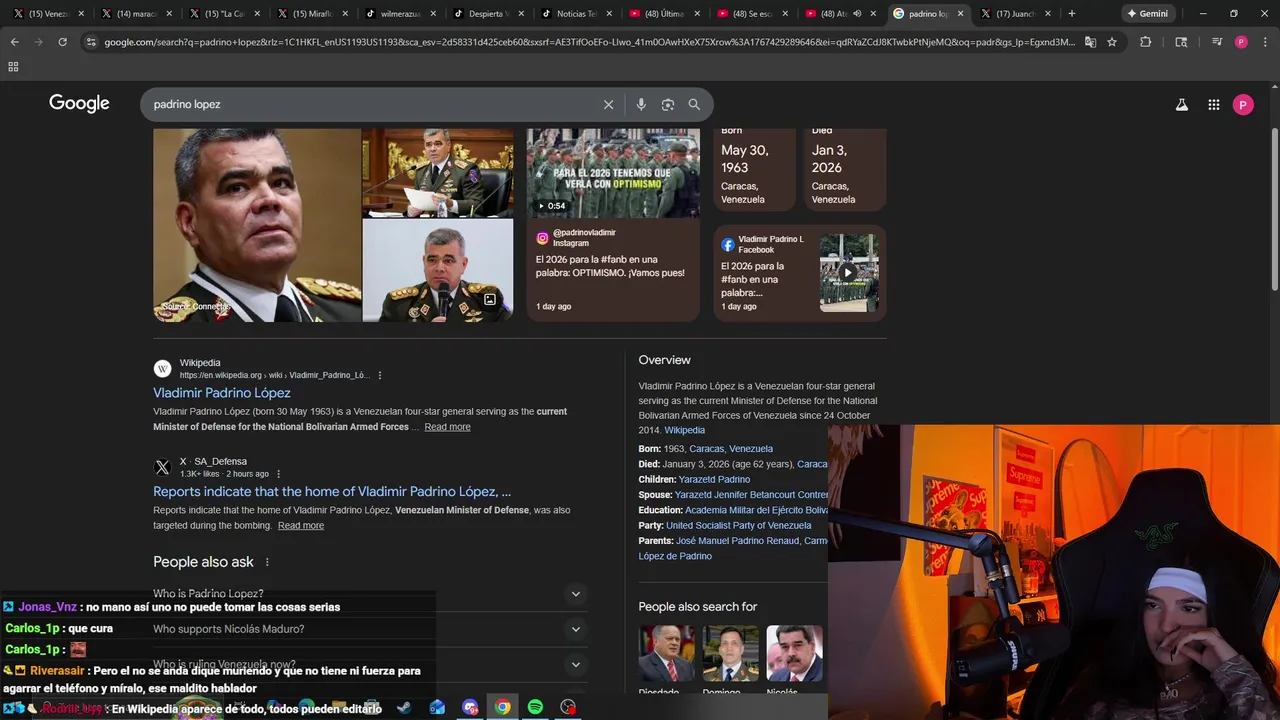Bookmark this page with the star icon
Screen dimensions: 1280x720
click(x=1111, y=42)
